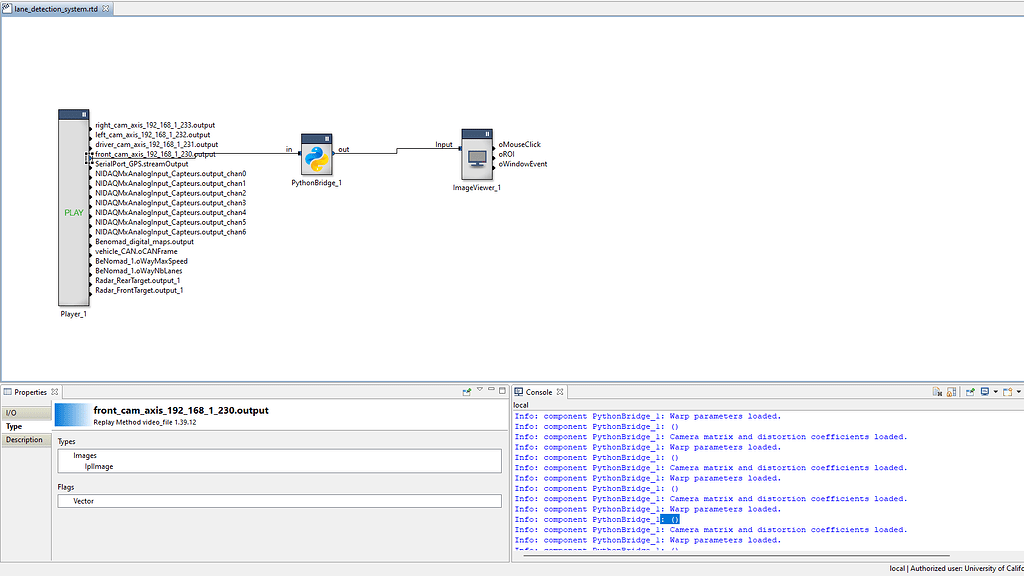1024x576 pixels.
Task: Open the Open Console dropdown arrow
Action: 1018,391
